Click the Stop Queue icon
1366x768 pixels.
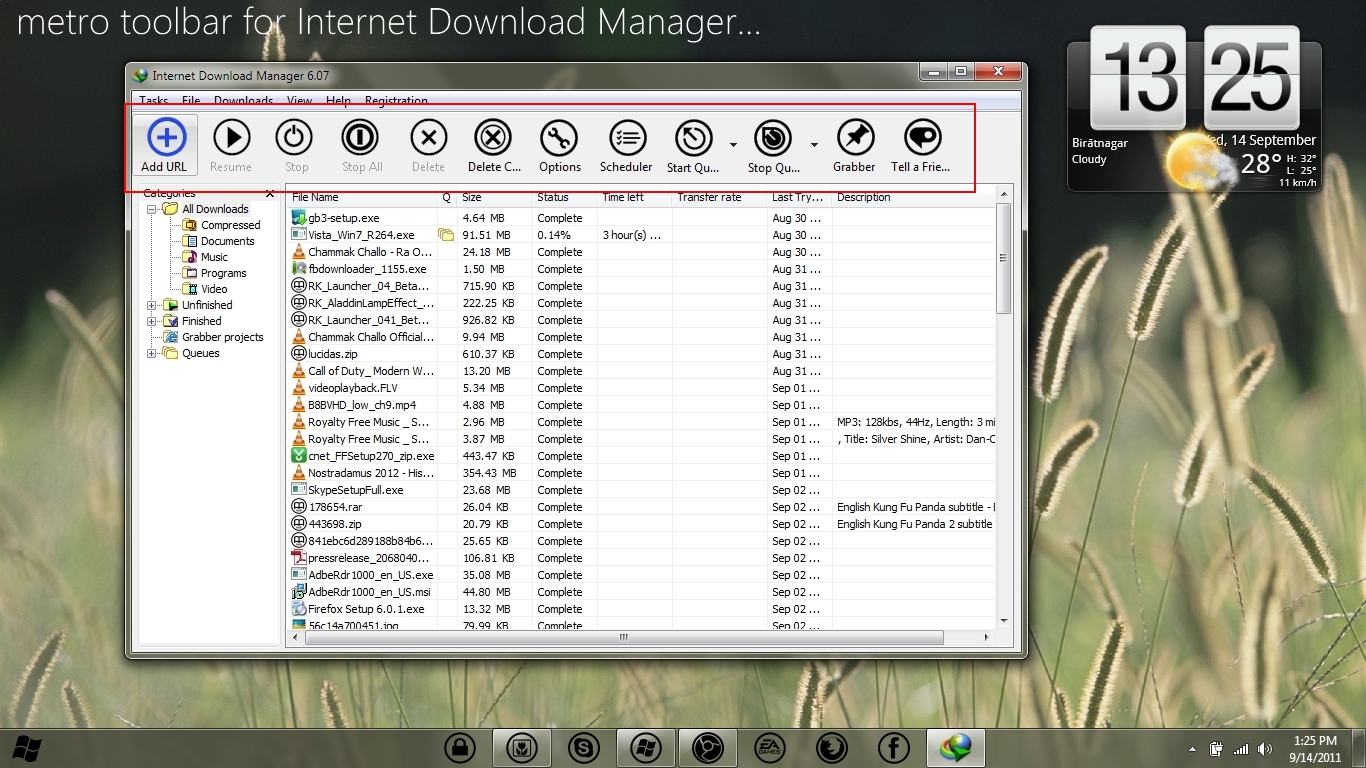773,137
